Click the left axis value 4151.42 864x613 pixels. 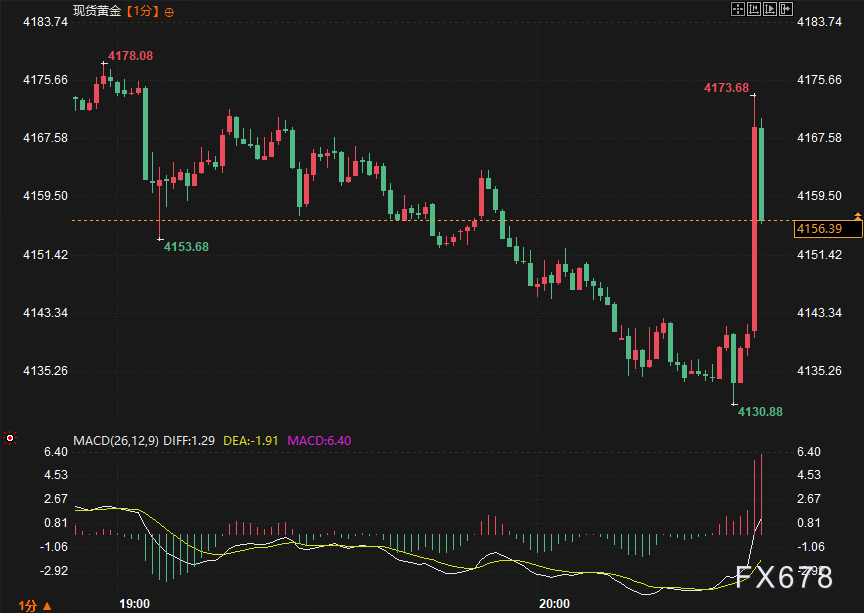pyautogui.click(x=45, y=254)
